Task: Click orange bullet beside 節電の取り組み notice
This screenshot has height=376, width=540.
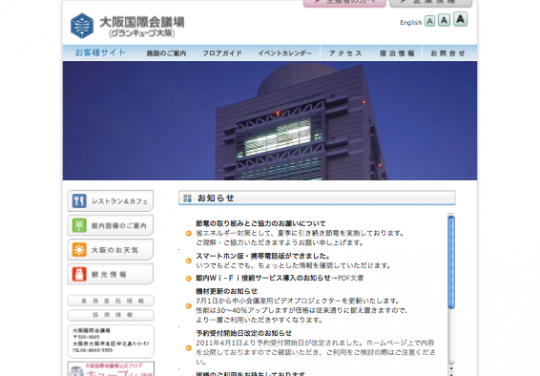Action: click(x=188, y=233)
